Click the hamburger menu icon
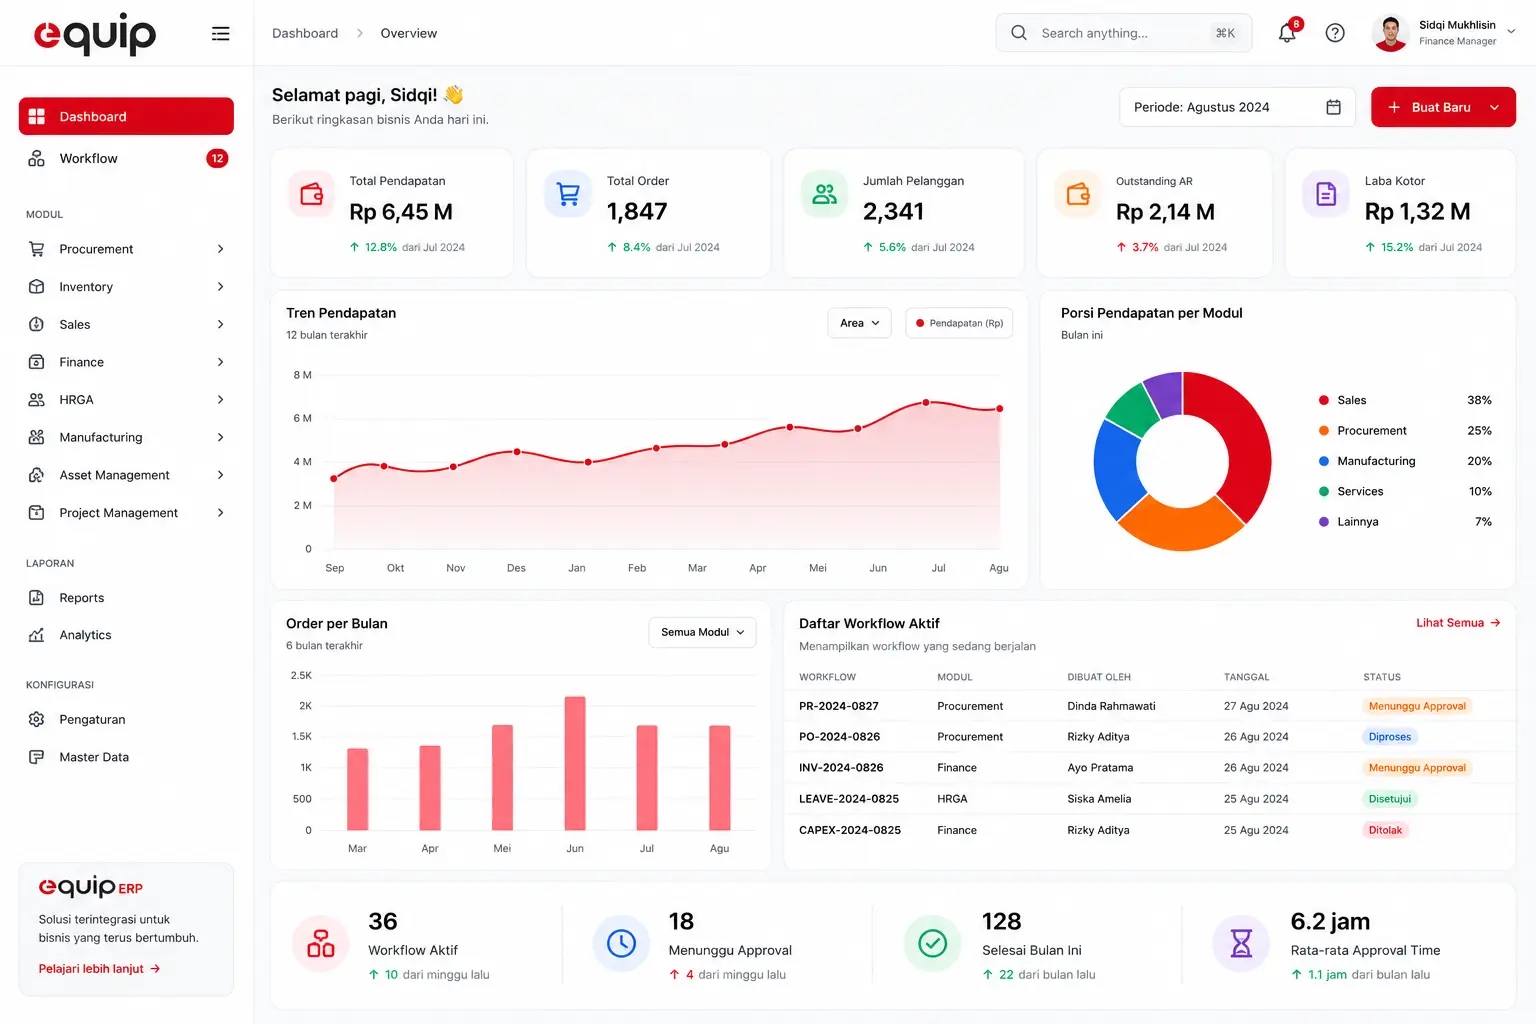 [x=221, y=34]
